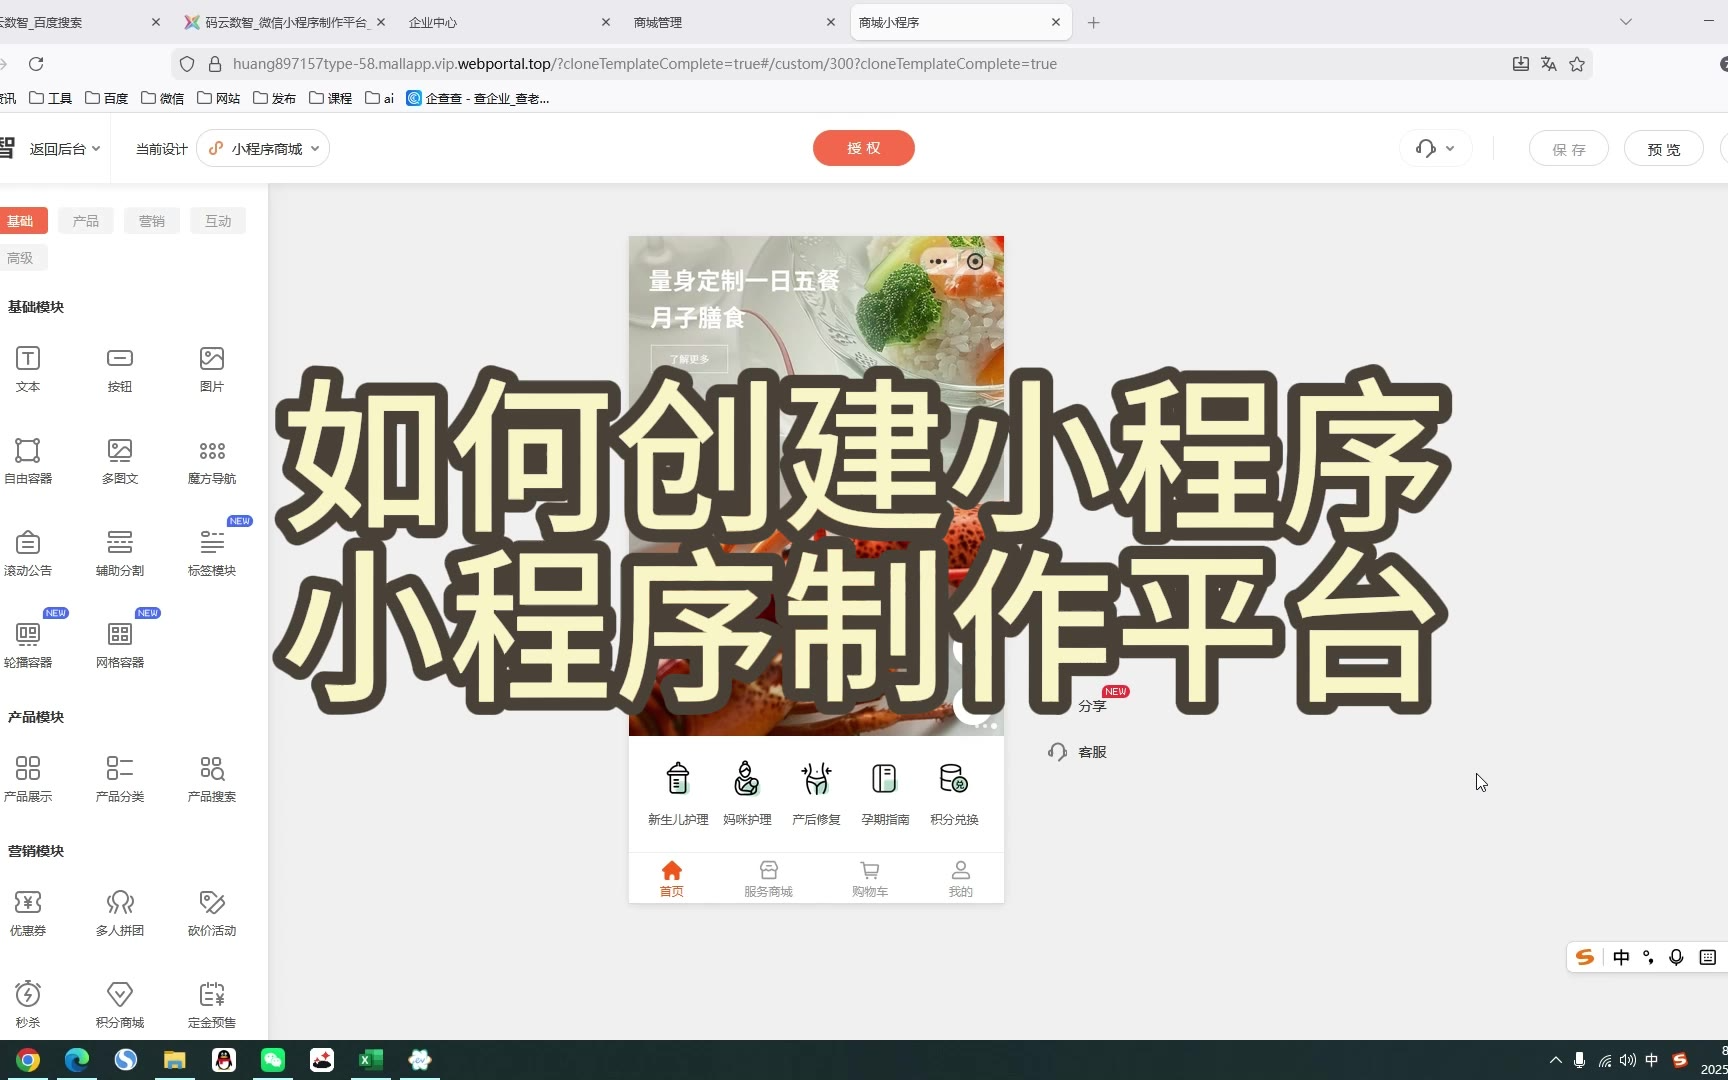Add the 图片 image module

coord(212,368)
